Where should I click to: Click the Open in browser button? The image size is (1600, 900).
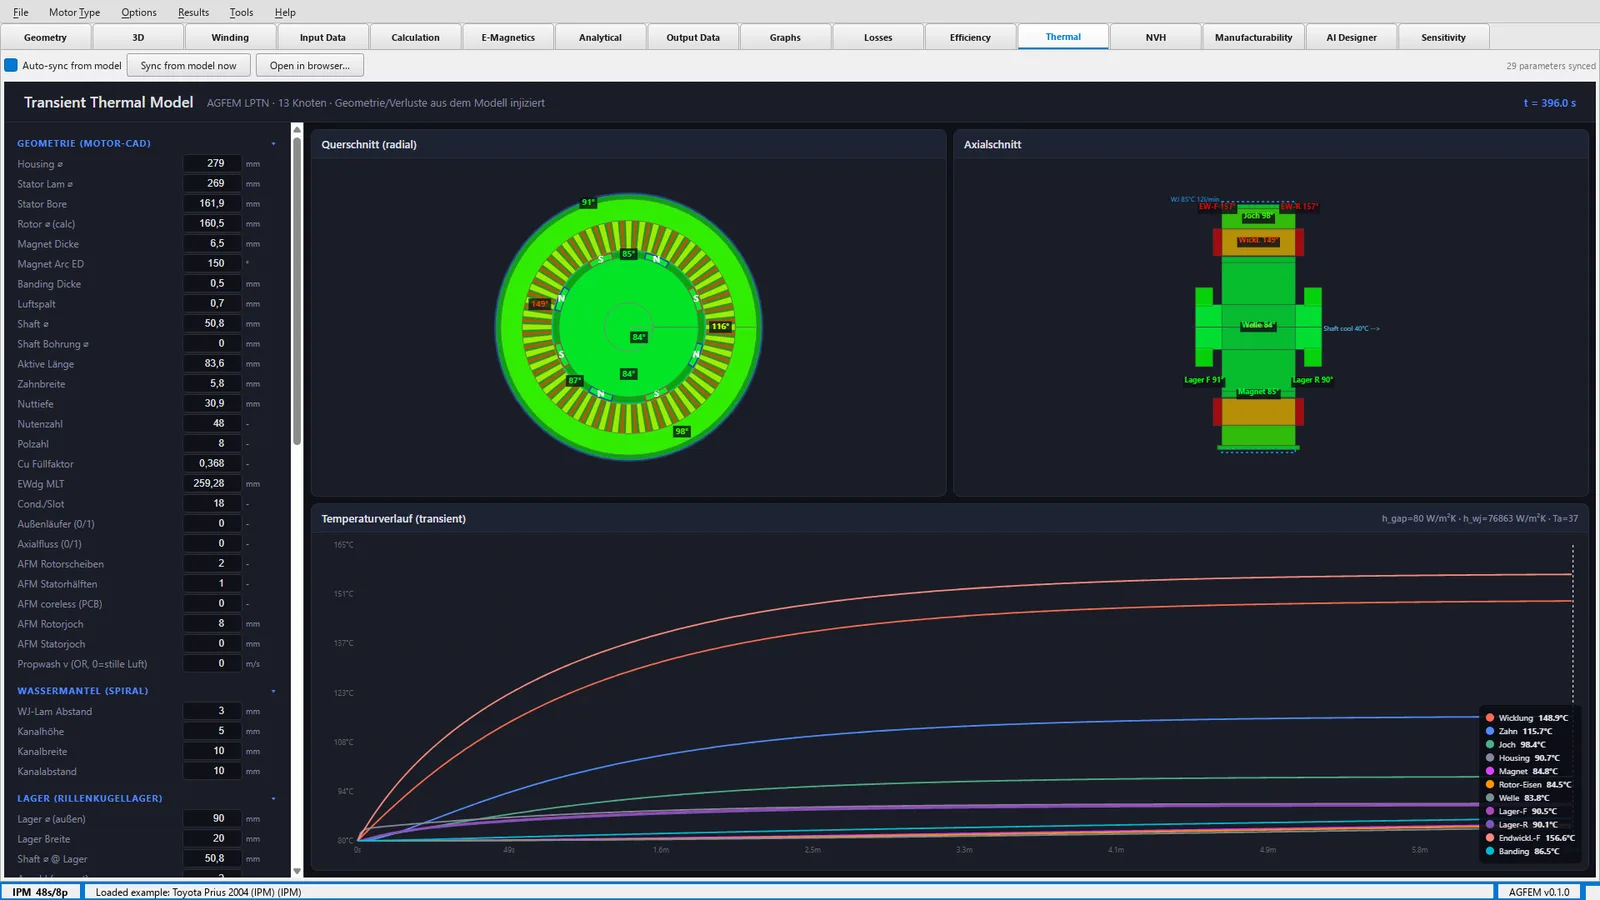coord(310,66)
